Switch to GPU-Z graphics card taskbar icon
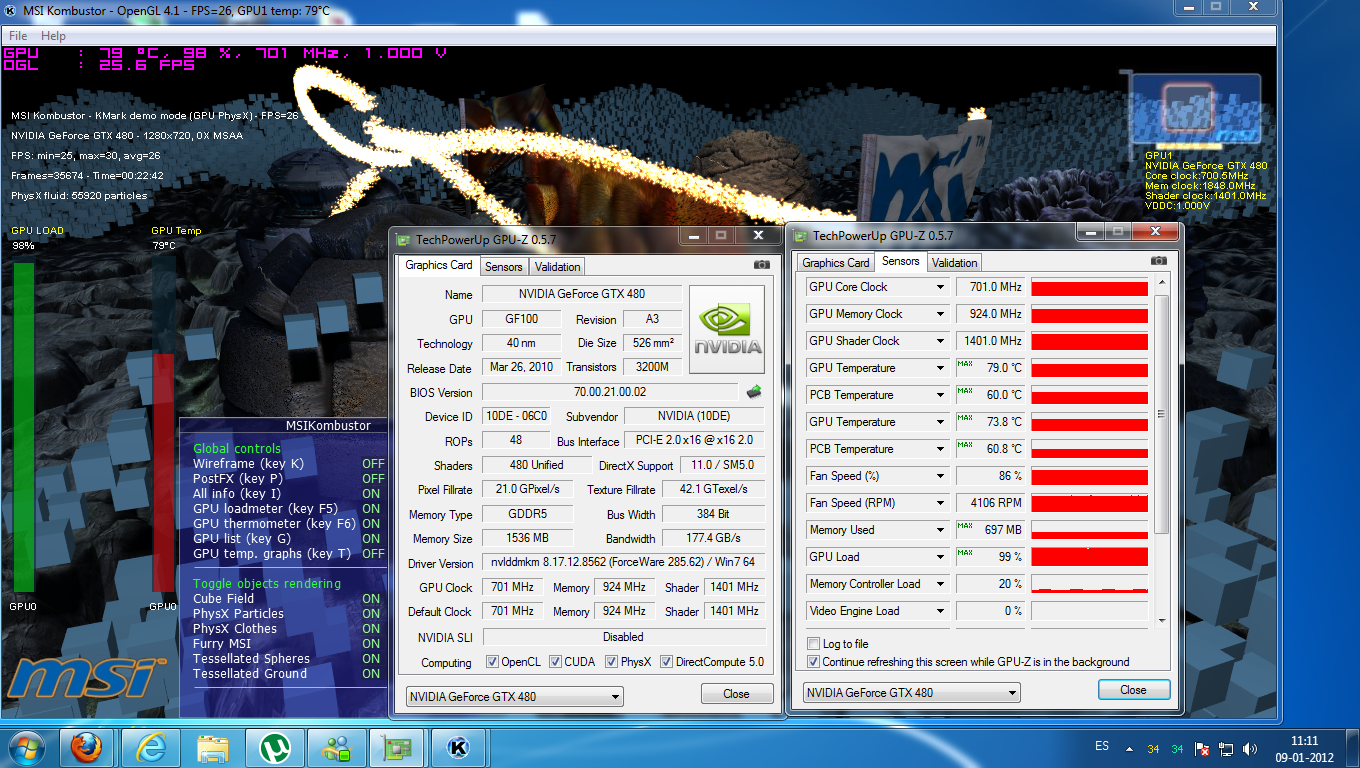Screen dimensions: 1360x768 [397, 746]
